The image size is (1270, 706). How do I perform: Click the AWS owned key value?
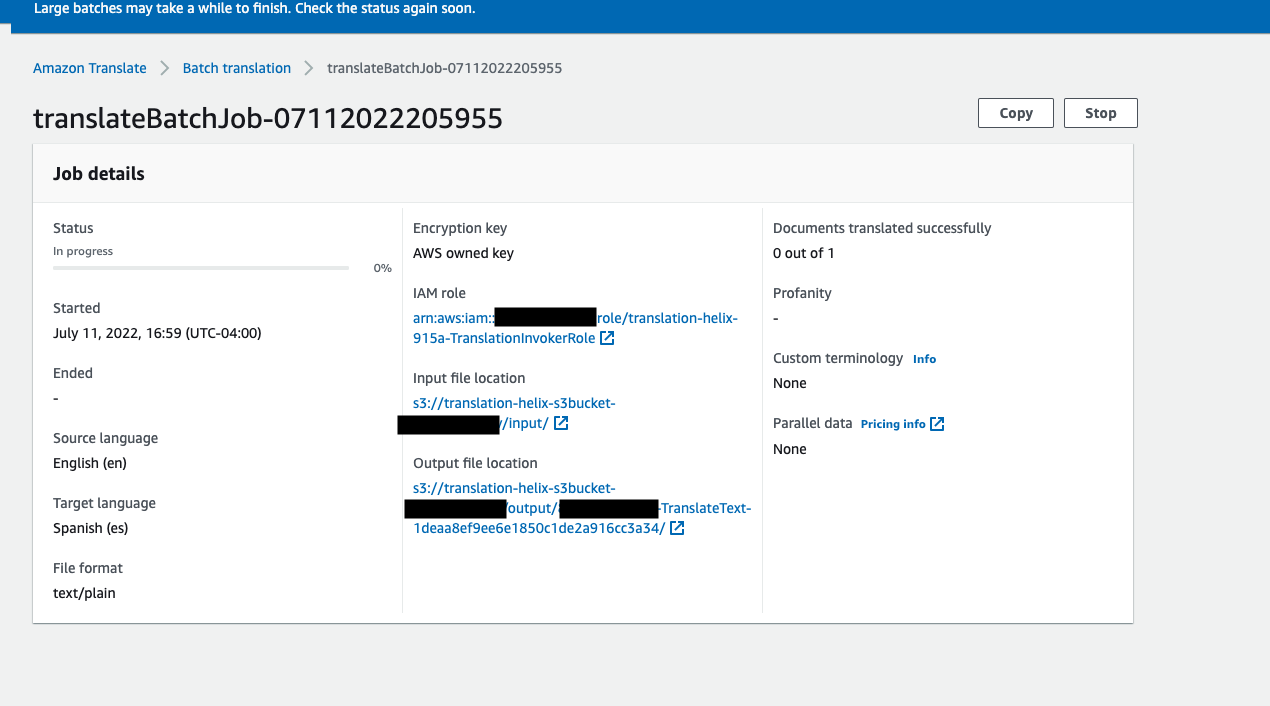(463, 253)
